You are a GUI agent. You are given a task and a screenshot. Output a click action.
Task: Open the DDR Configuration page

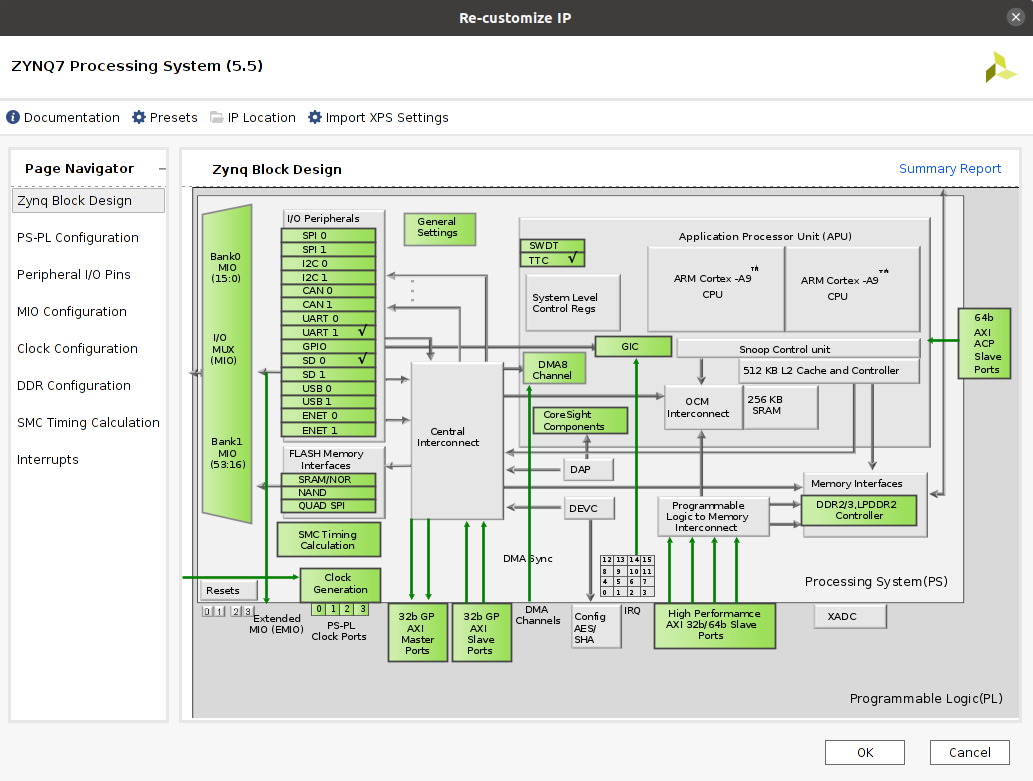74,386
